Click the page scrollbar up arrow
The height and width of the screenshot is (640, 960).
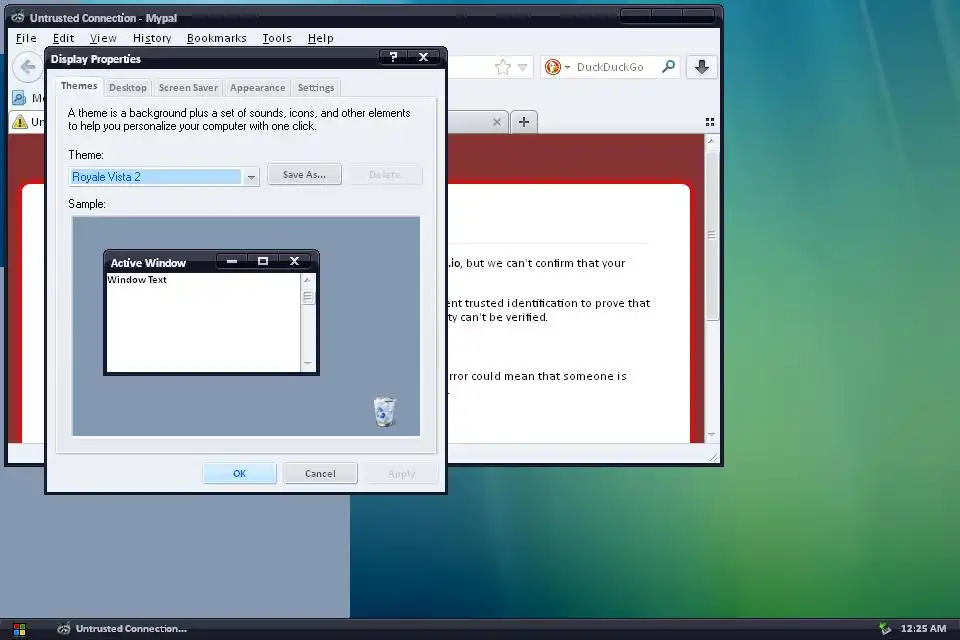(x=711, y=141)
